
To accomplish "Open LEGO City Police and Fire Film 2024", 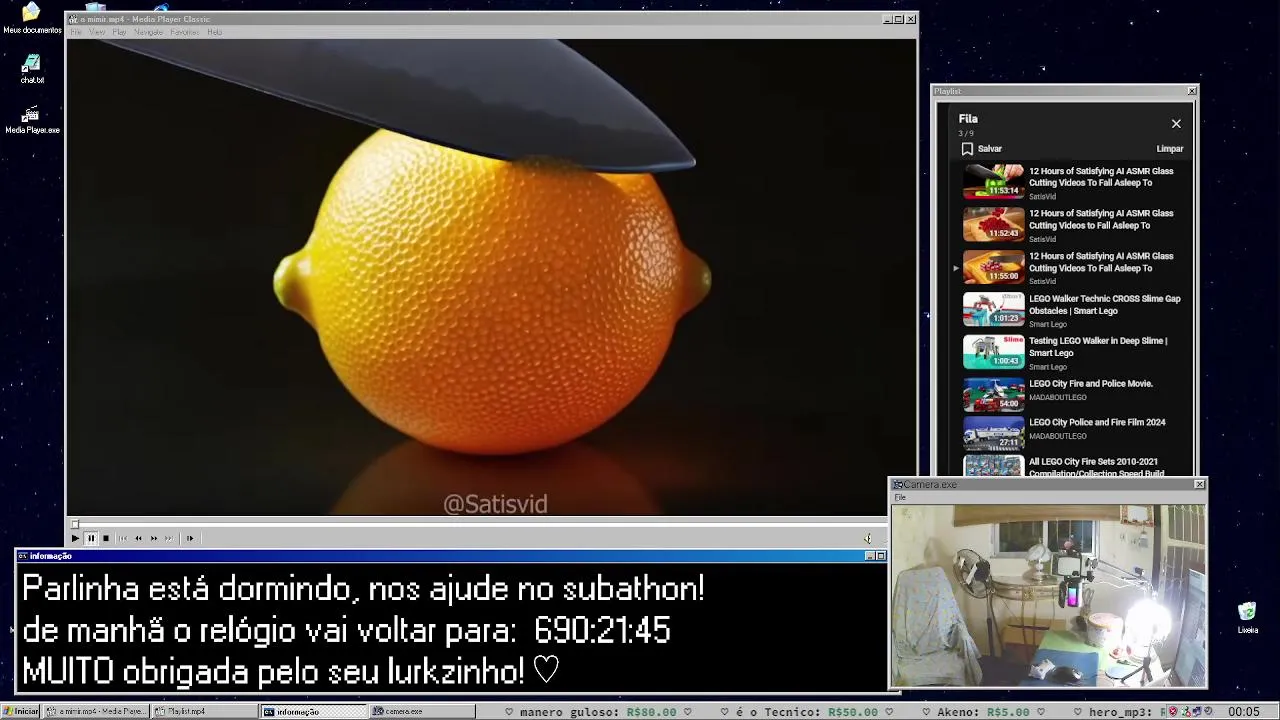I will (1097, 422).
